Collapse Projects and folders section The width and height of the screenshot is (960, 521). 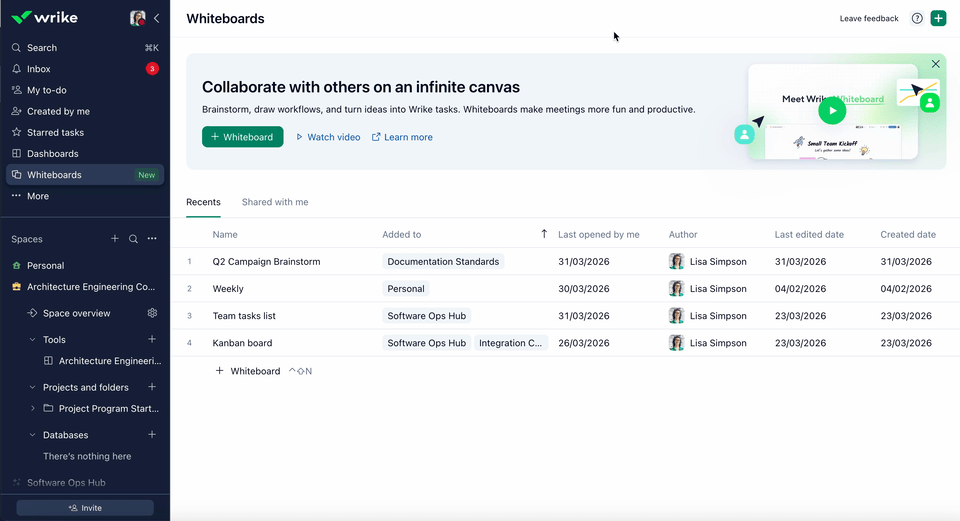pos(32,387)
